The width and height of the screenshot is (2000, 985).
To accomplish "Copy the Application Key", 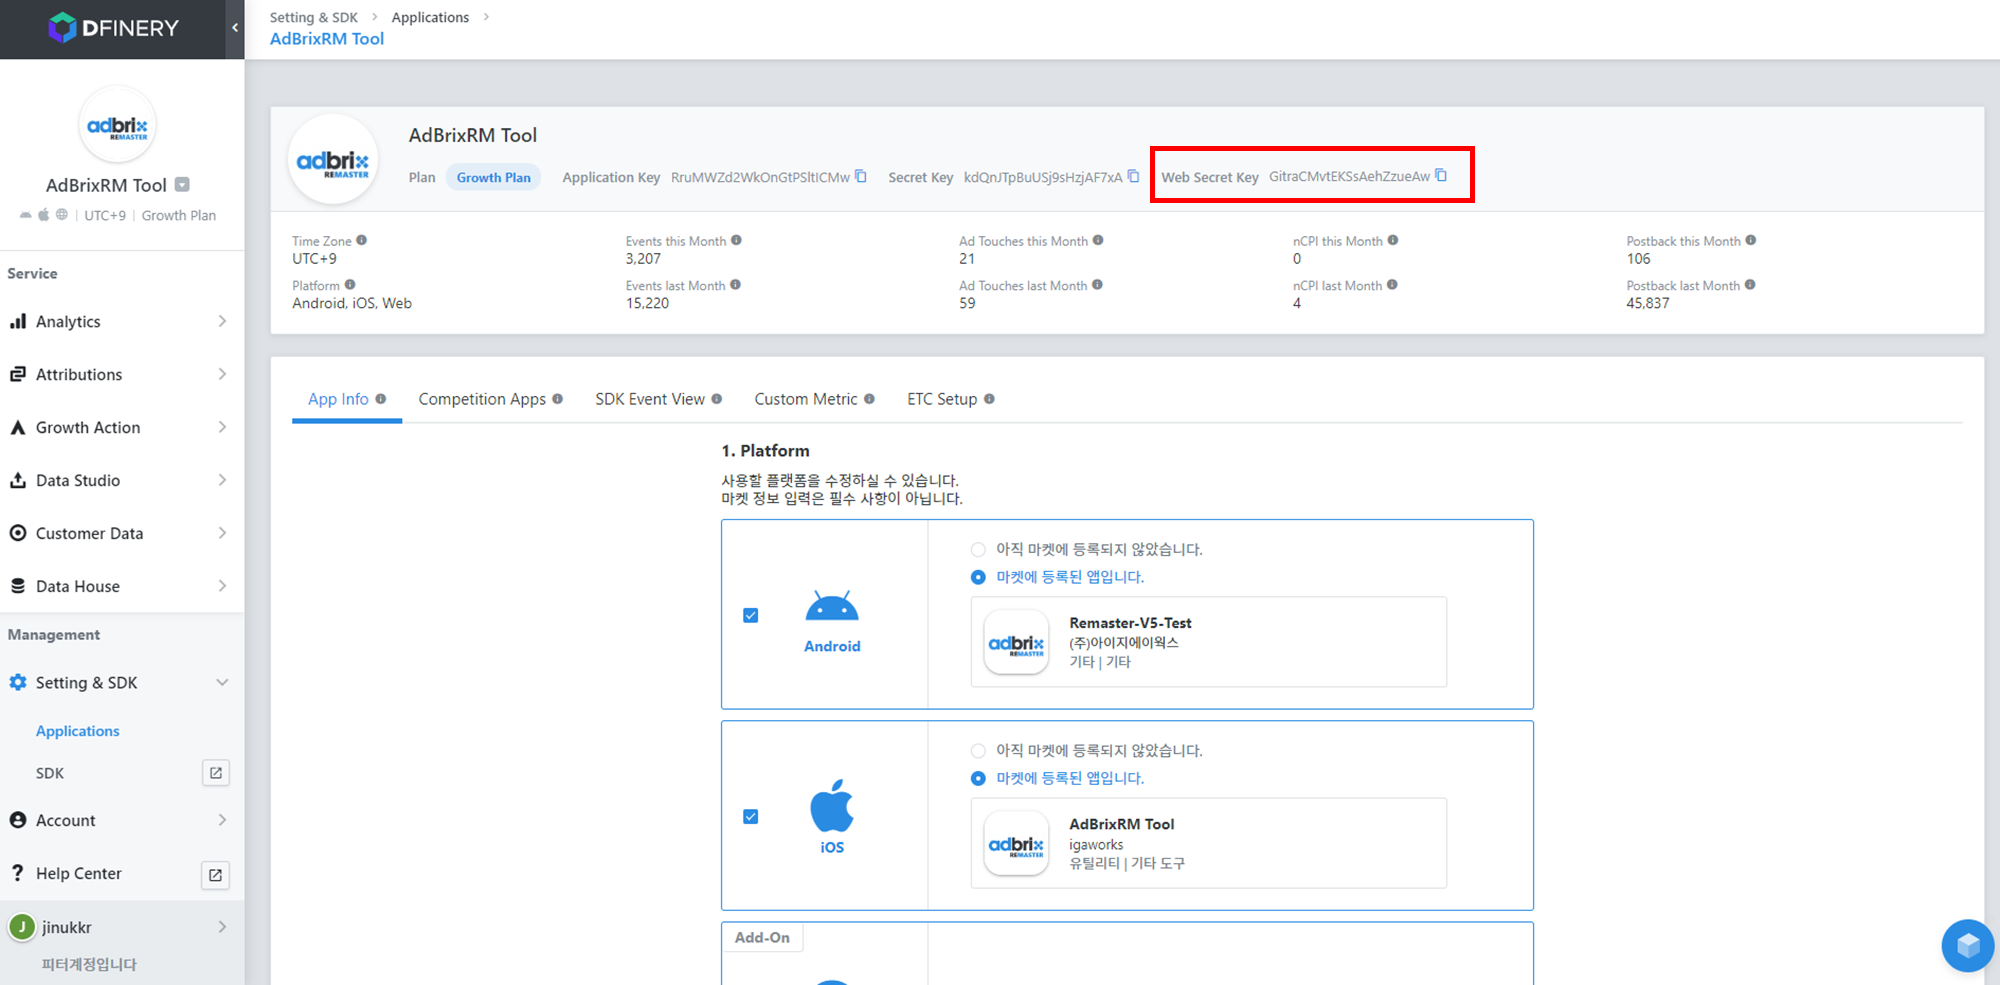I will click(861, 177).
